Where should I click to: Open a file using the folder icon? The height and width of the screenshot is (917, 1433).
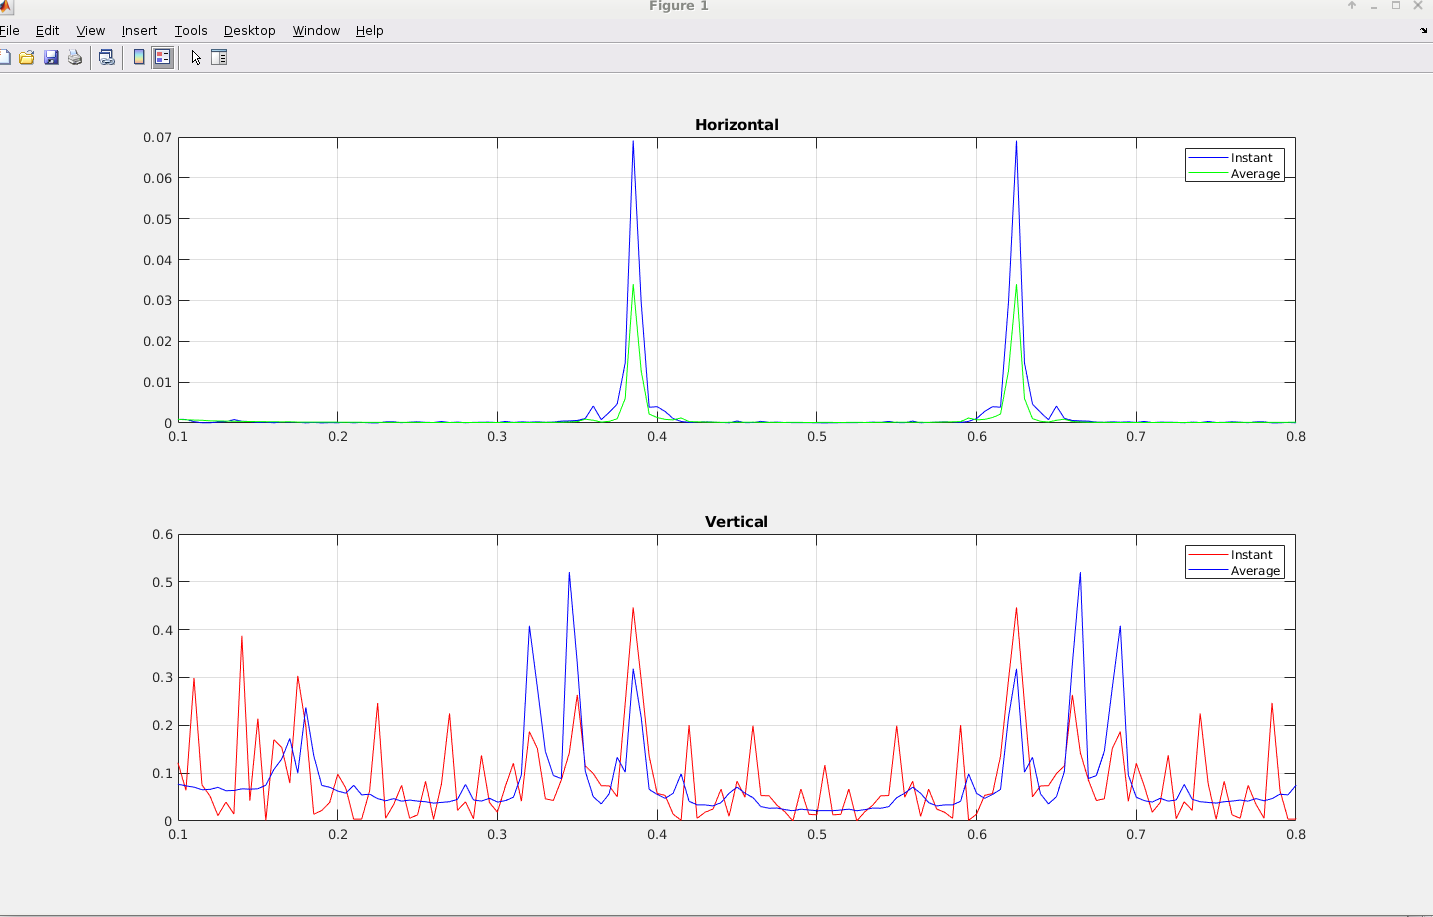(x=27, y=58)
